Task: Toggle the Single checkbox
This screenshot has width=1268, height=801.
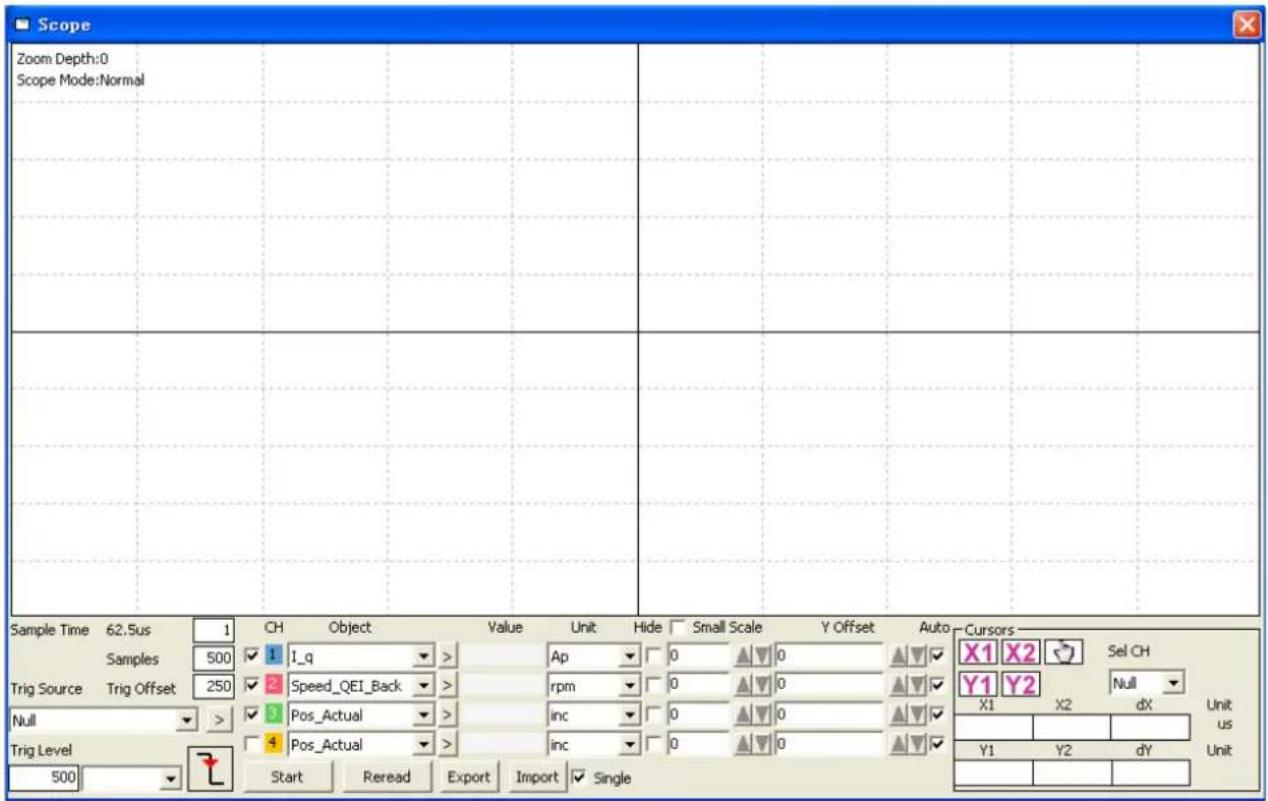Action: (579, 777)
